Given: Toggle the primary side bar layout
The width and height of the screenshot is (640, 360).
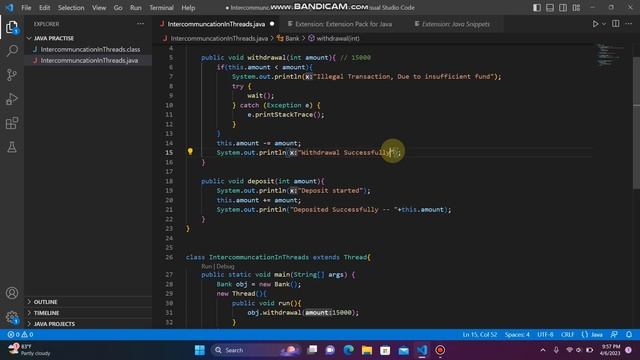Looking at the screenshot, I should click(537, 8).
